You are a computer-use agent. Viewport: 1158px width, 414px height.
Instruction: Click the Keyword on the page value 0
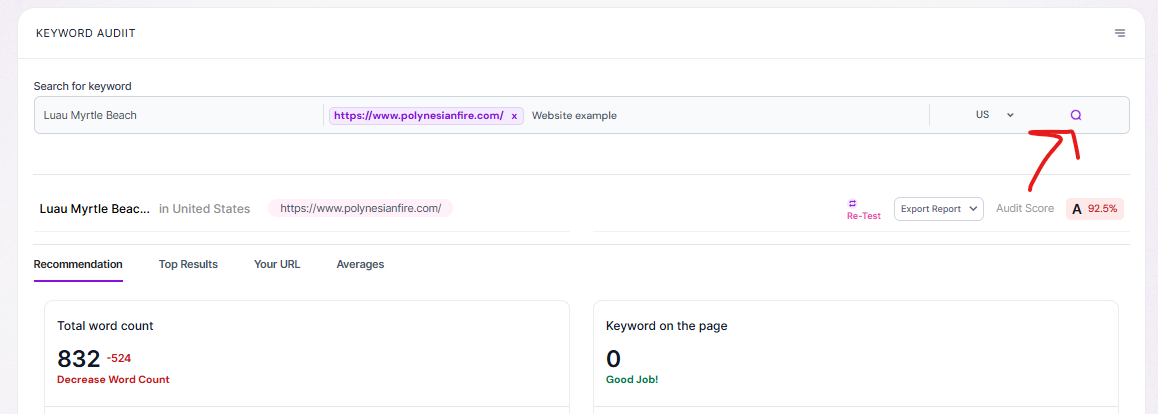tap(613, 359)
